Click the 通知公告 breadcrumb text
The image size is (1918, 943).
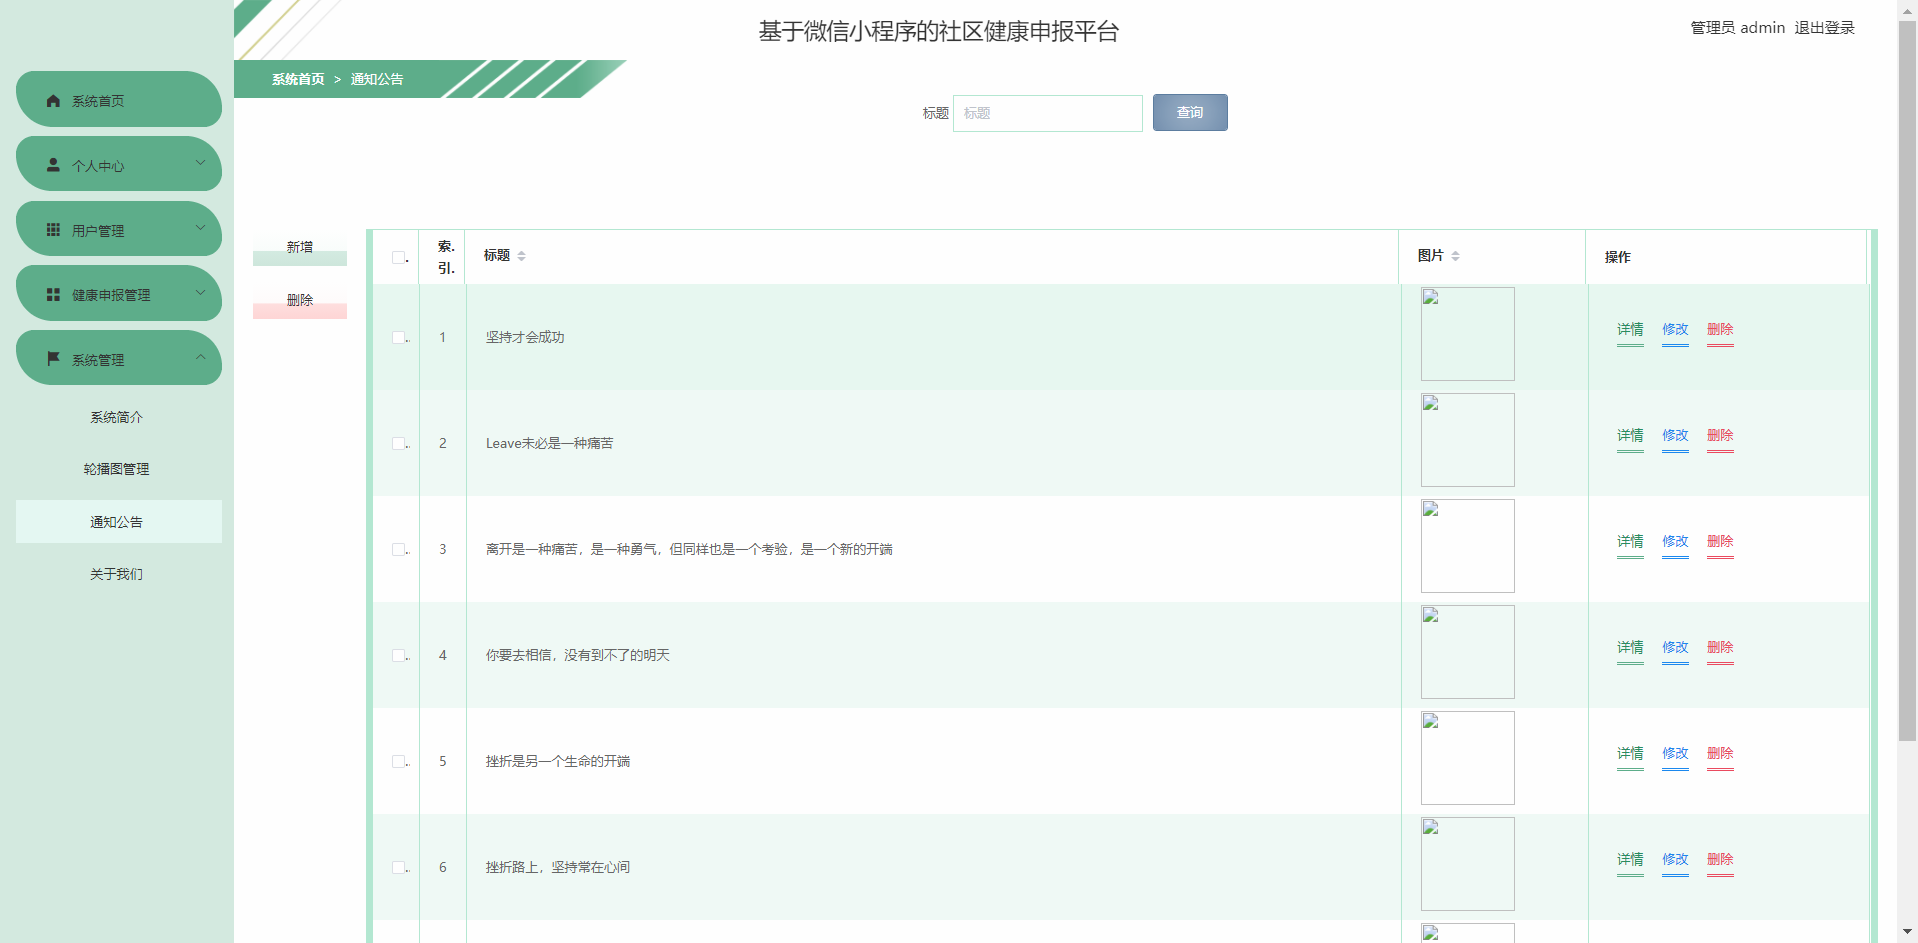[x=377, y=79]
